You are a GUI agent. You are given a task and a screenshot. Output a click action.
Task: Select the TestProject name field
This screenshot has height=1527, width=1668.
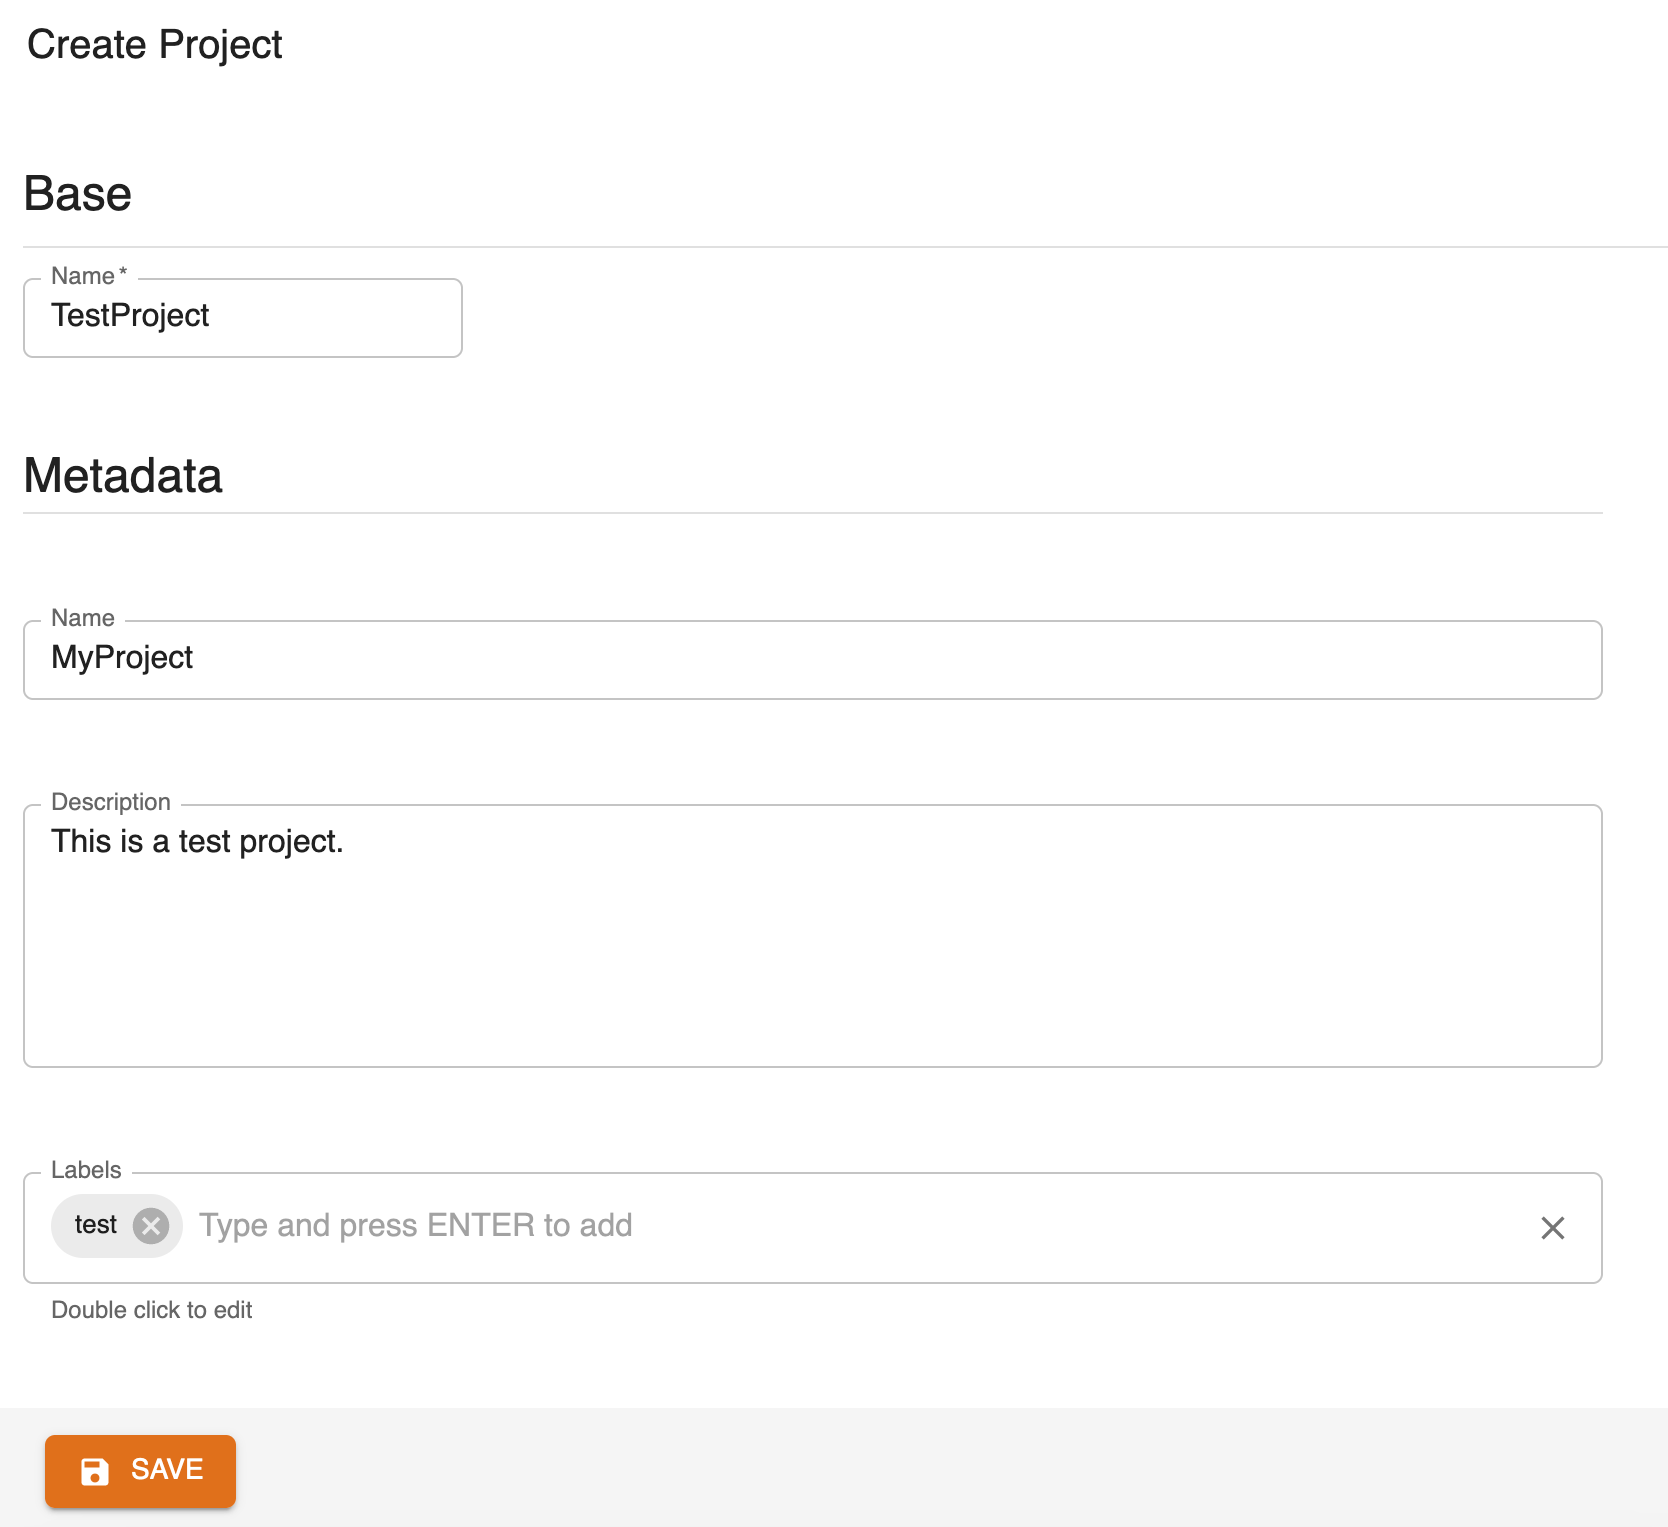[x=242, y=317]
